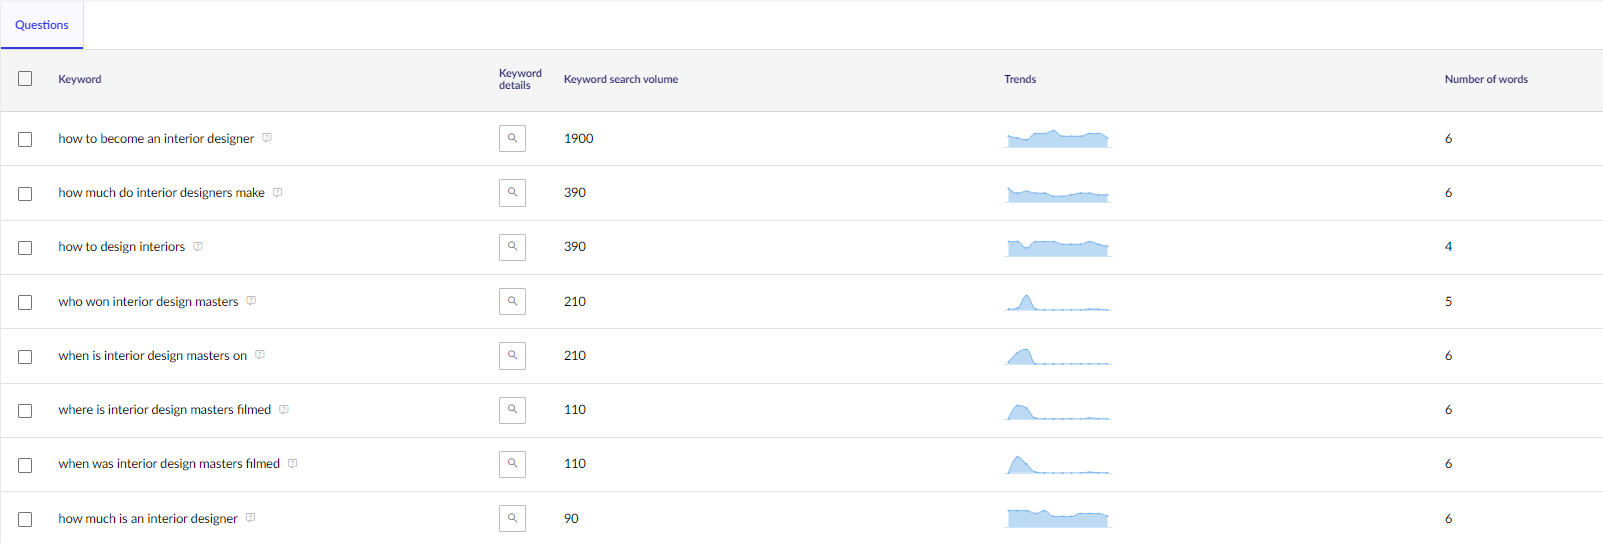
Task: Click the search volume value 1900
Action: coord(579,138)
